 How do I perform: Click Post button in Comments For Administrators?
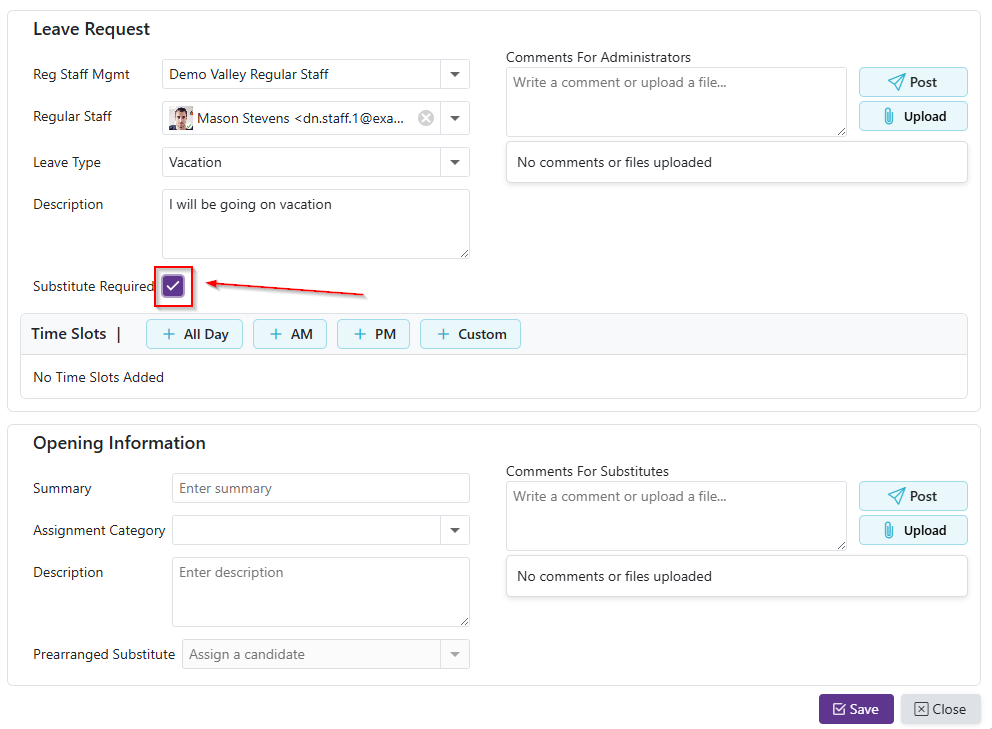click(x=912, y=82)
